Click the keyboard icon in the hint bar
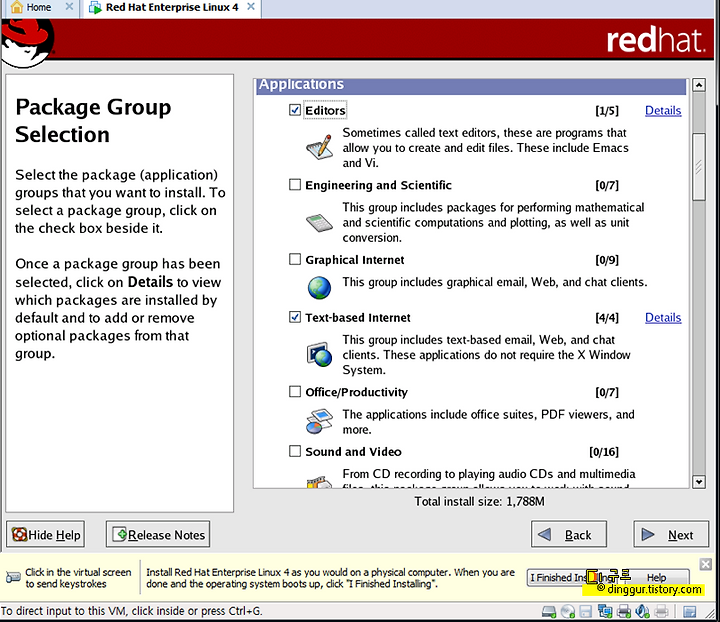 [x=13, y=577]
